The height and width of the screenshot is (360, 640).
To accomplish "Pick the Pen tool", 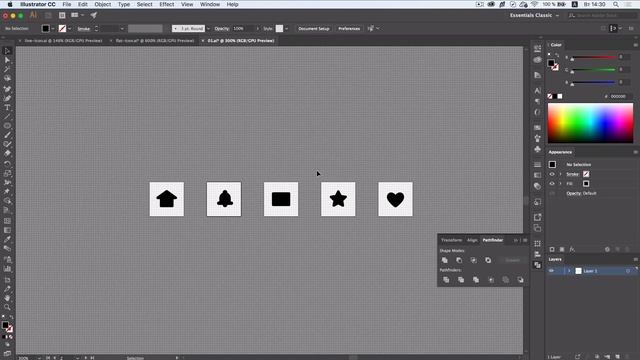I will click(x=7, y=89).
